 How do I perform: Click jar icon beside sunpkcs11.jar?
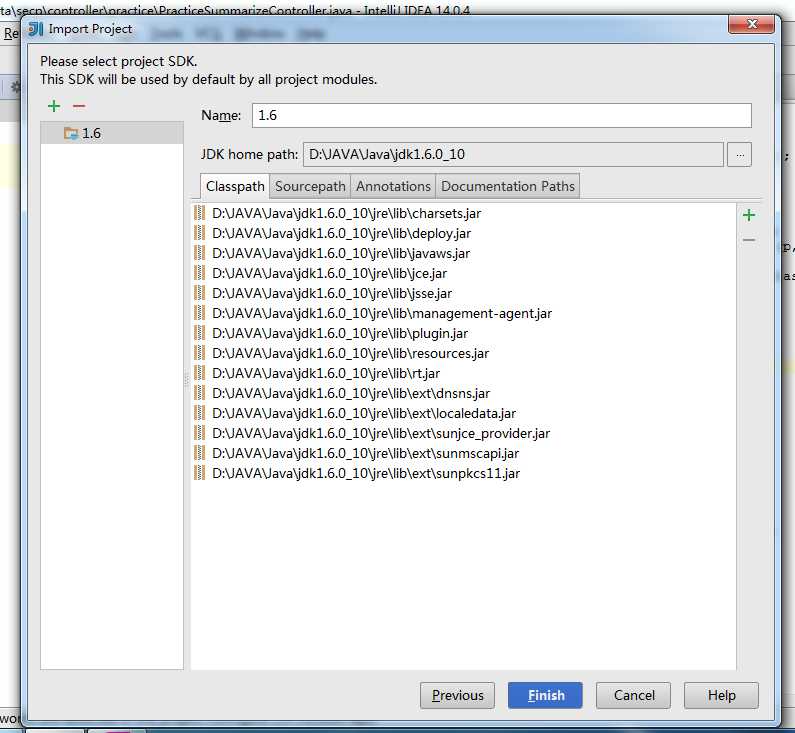(x=200, y=473)
